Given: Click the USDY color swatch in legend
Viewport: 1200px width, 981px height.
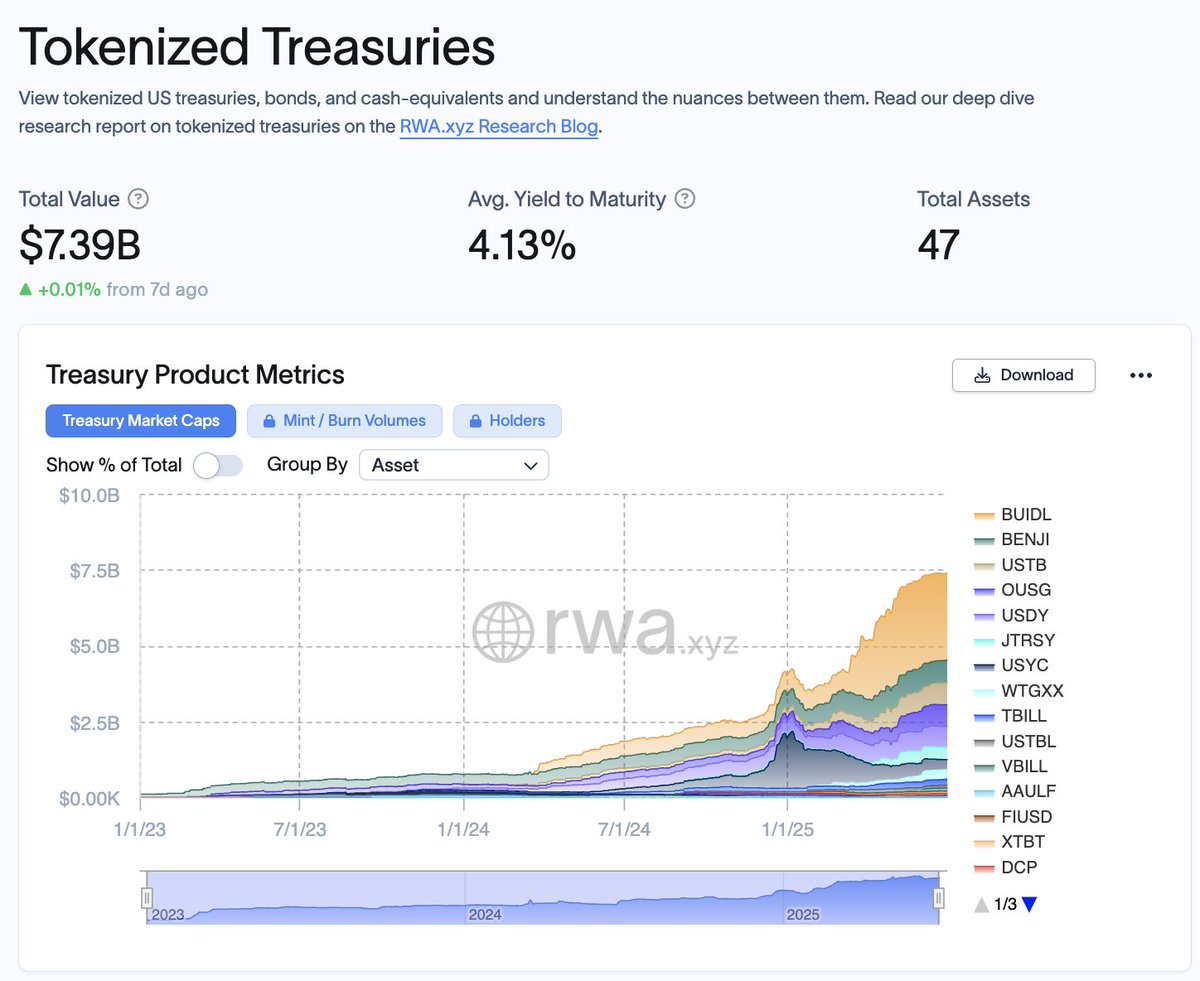Looking at the screenshot, I should (983, 616).
